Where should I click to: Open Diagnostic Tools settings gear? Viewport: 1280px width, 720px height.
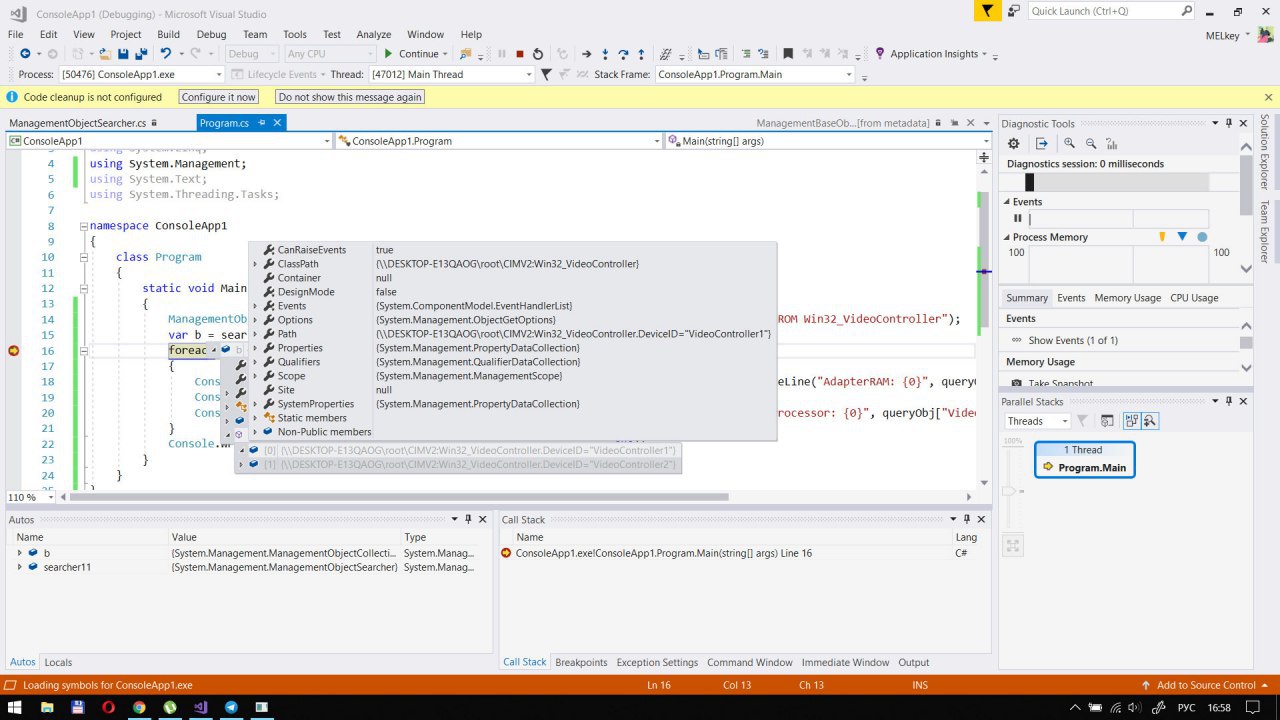point(1013,144)
